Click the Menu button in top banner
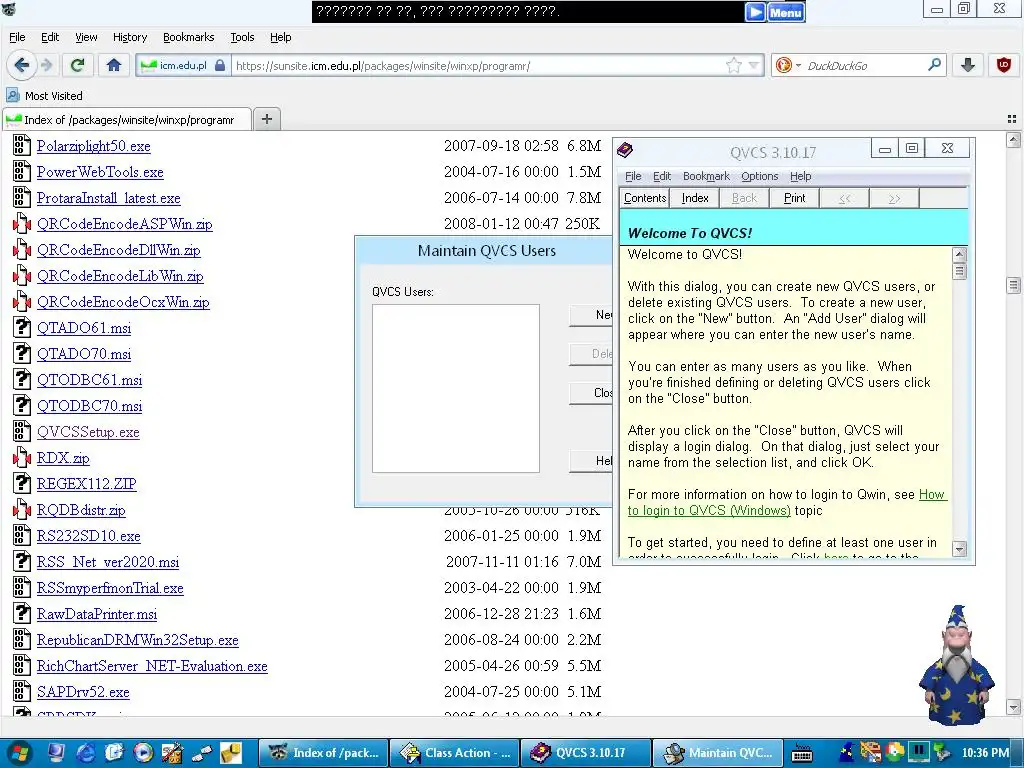This screenshot has height=768, width=1024. pyautogui.click(x=786, y=12)
